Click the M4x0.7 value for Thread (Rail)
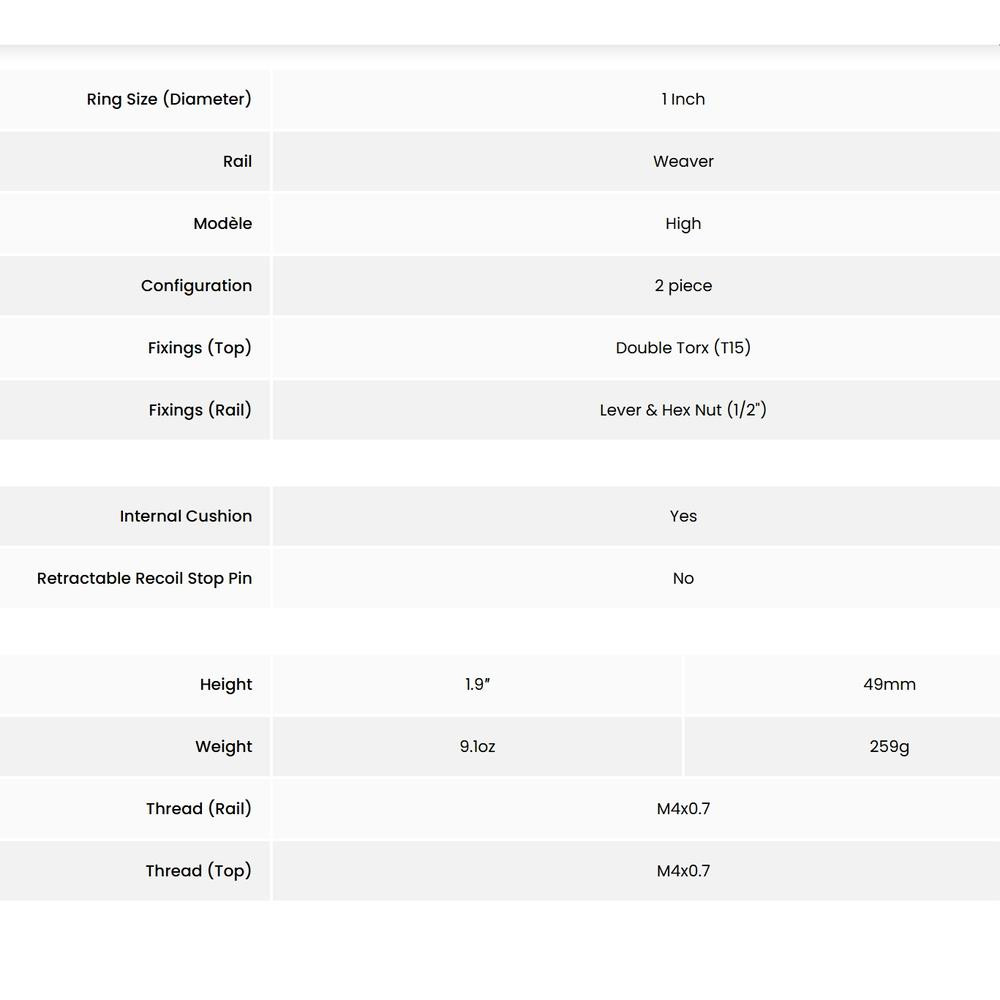 [683, 808]
